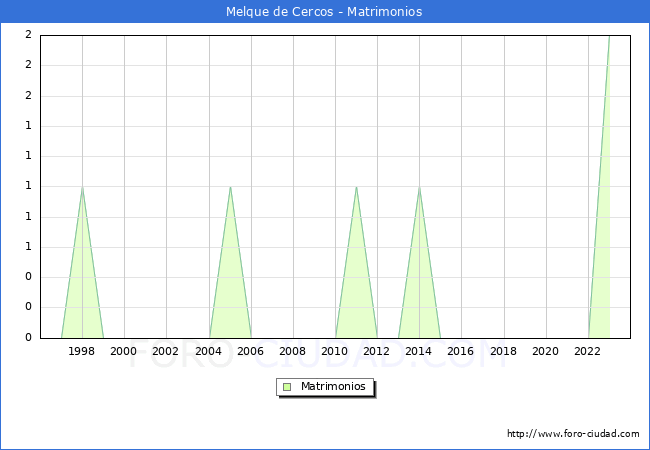Select the 2004 tick label on the x-axis
The height and width of the screenshot is (450, 650).
pyautogui.click(x=208, y=351)
